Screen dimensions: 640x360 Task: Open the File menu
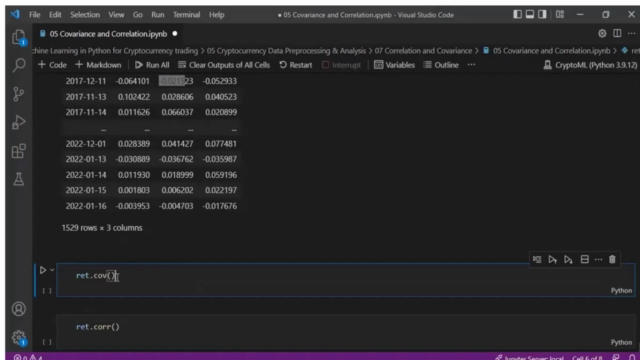35,15
